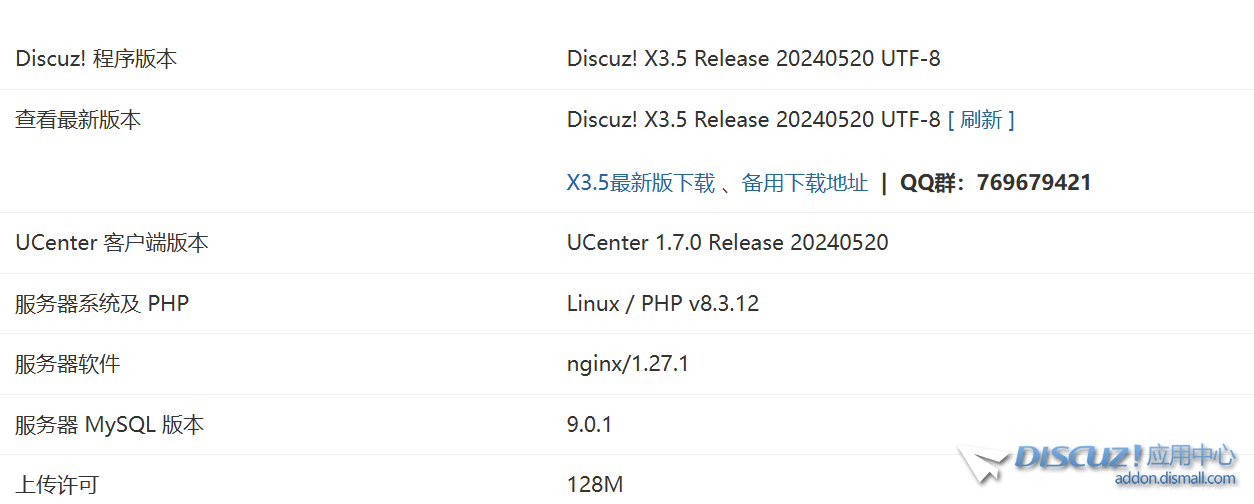Select the 服务器软件 label
Viewport: 1254px width, 504px height.
click(67, 364)
